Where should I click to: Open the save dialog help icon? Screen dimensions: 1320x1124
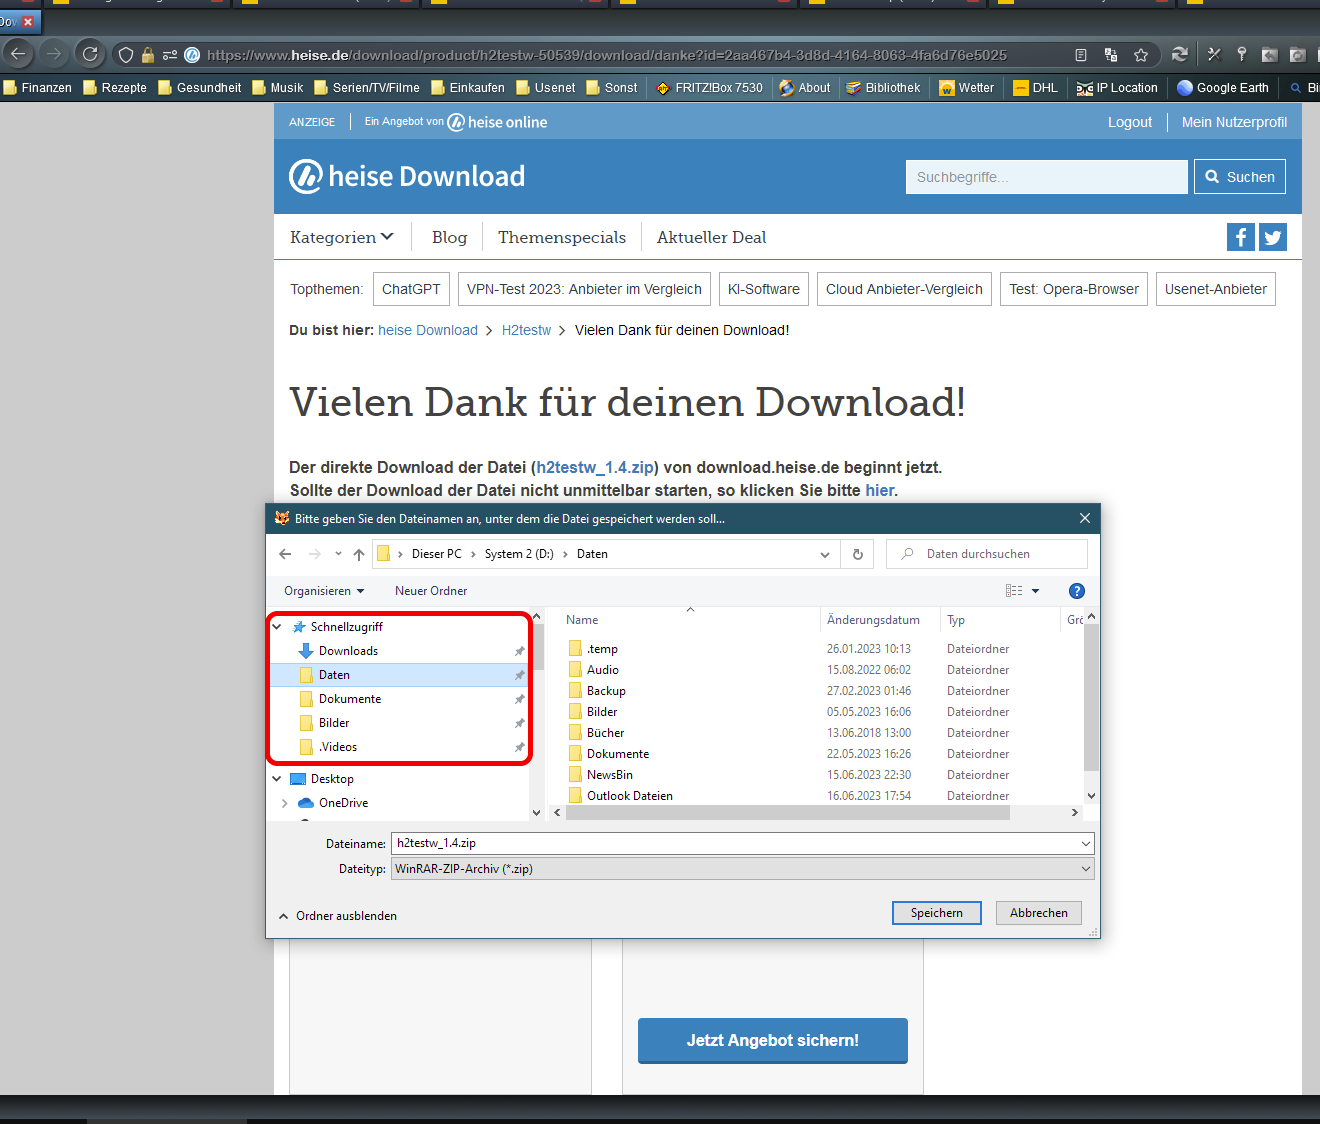pos(1077,591)
